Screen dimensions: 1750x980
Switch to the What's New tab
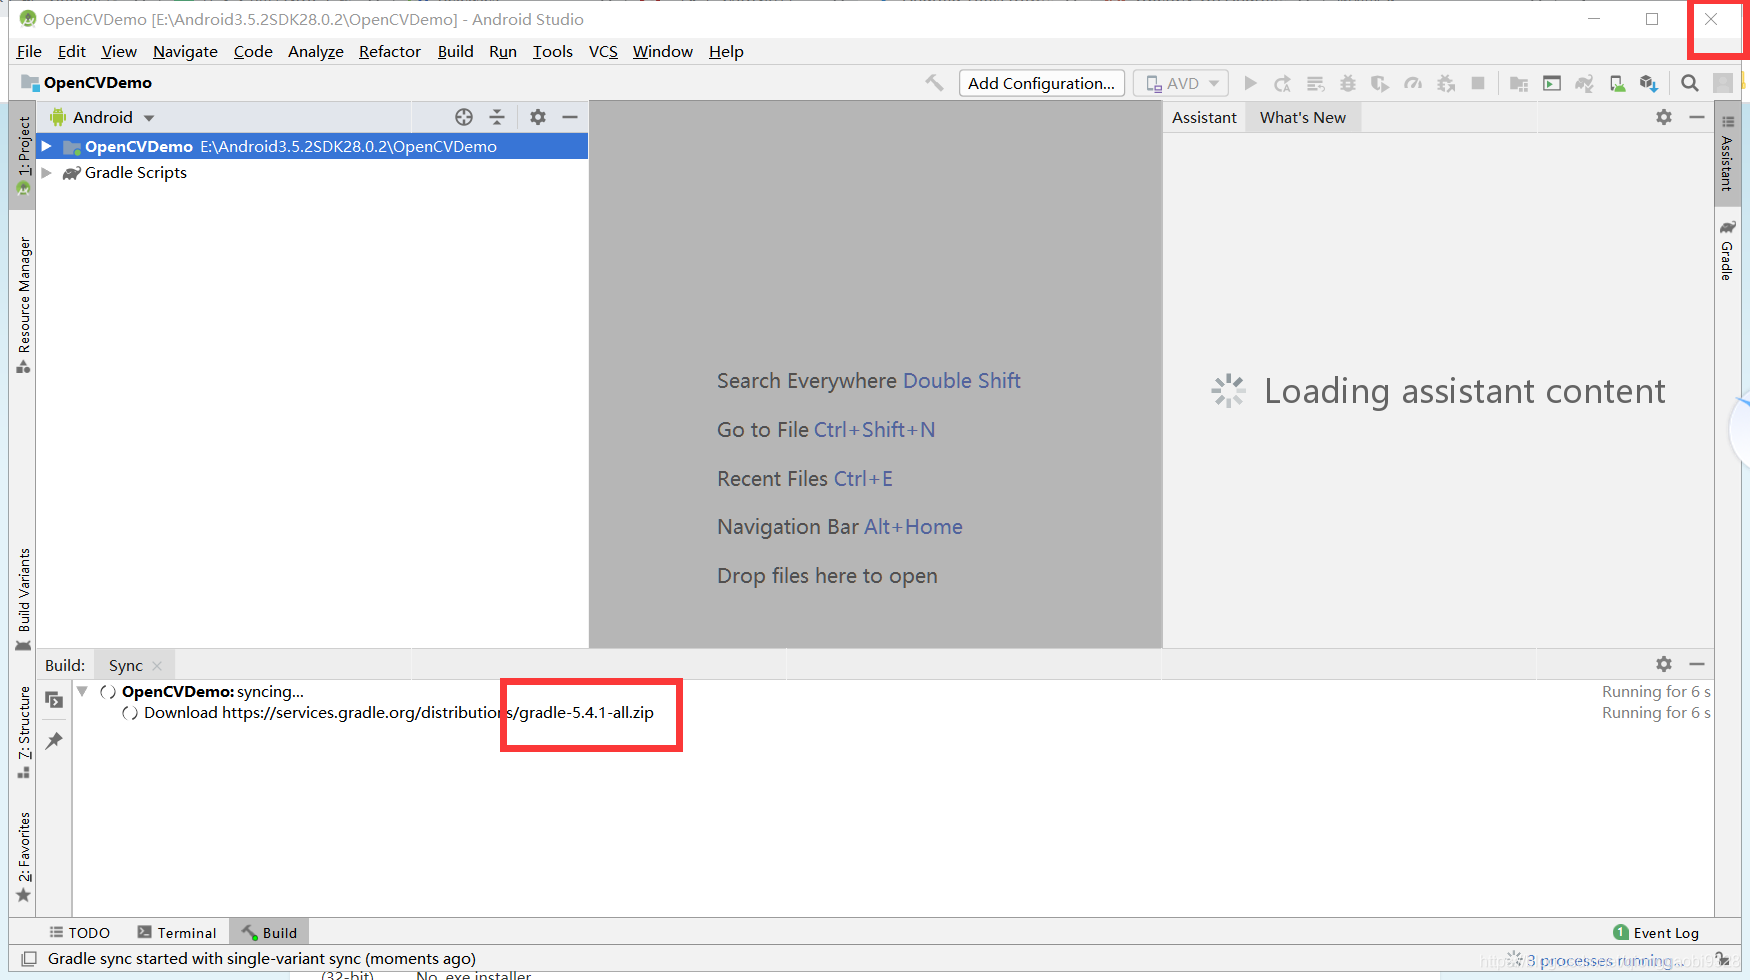[1302, 117]
